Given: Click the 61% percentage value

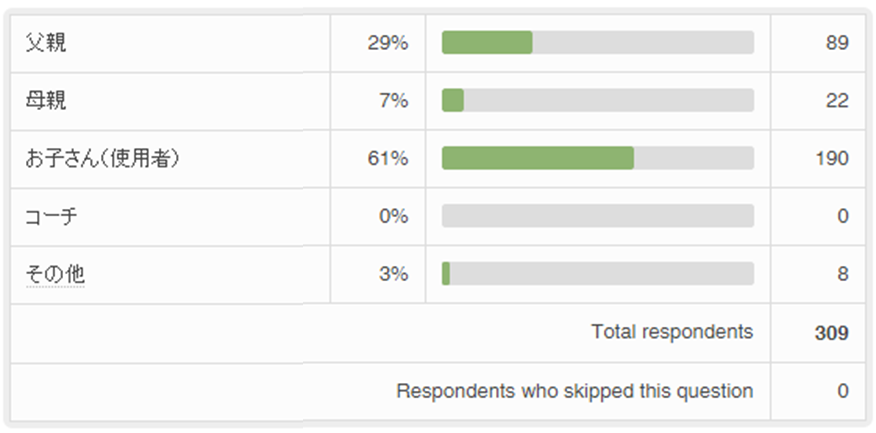Looking at the screenshot, I should click(x=388, y=159).
